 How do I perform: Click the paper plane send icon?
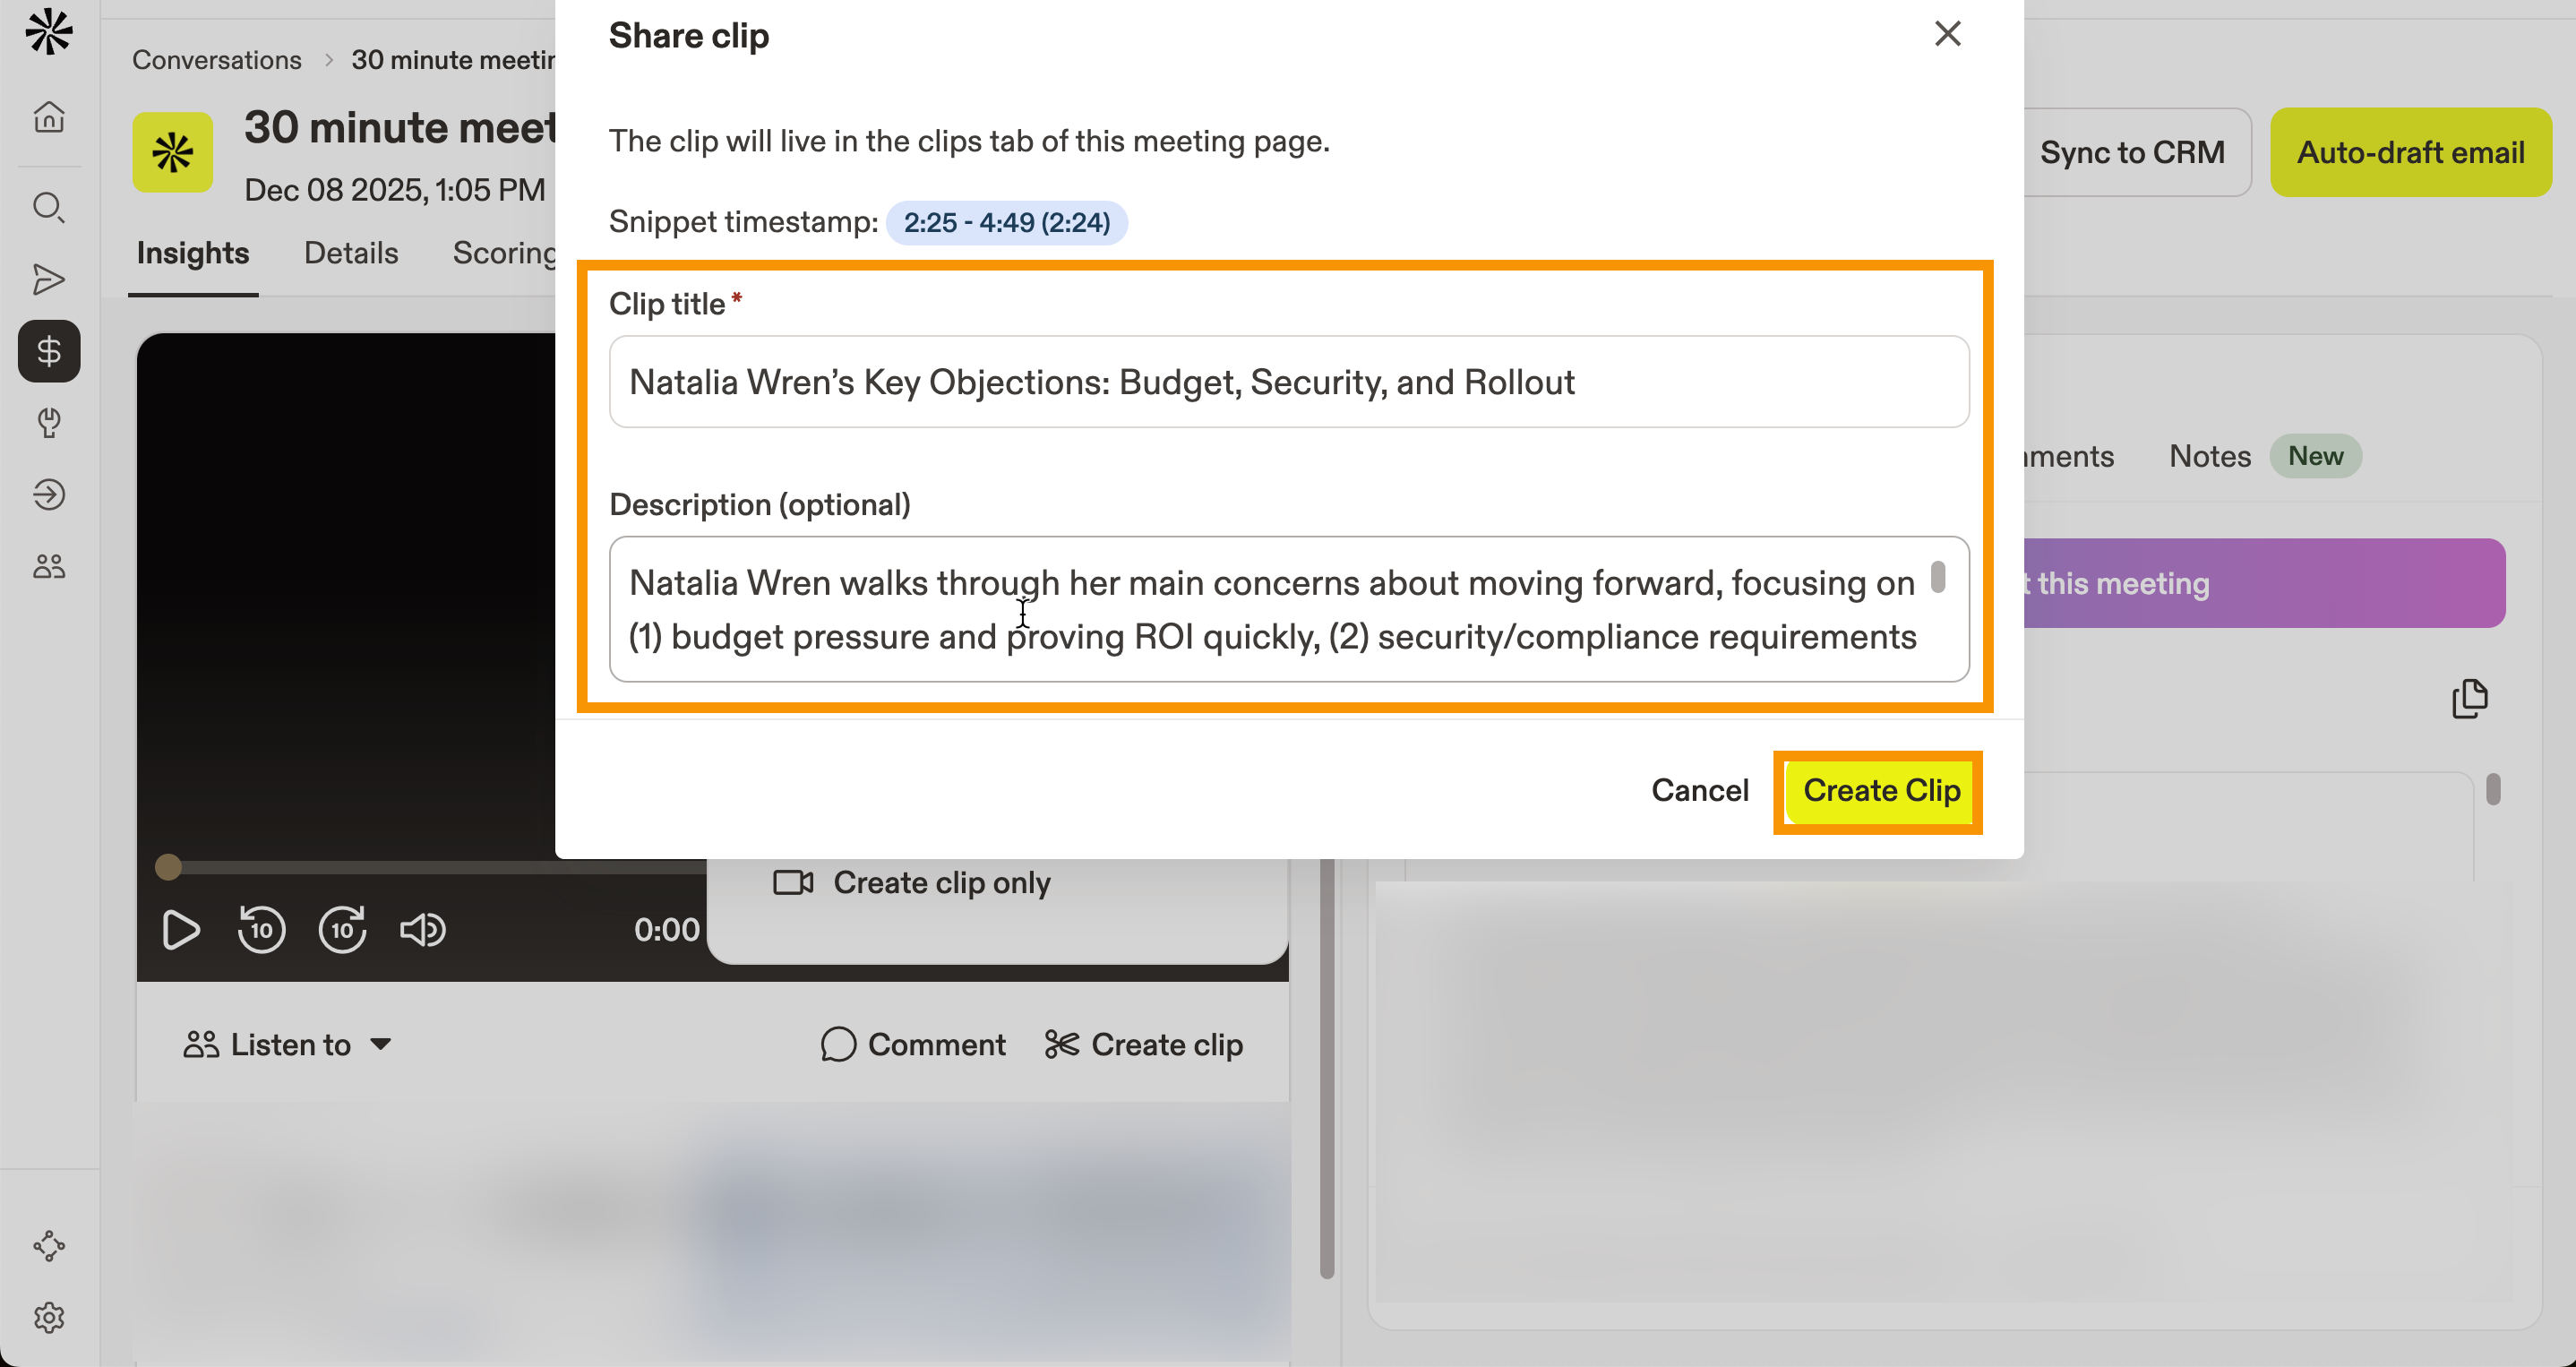48,280
